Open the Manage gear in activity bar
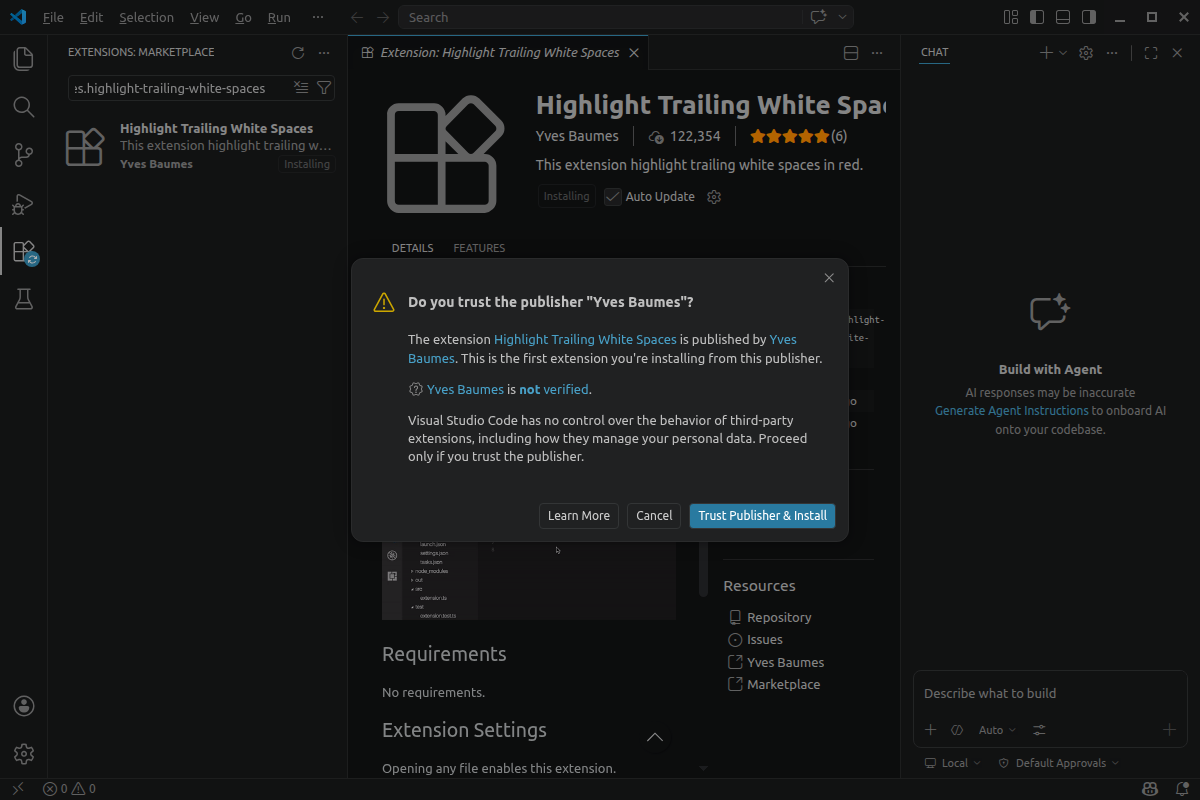The height and width of the screenshot is (800, 1200). [x=24, y=753]
